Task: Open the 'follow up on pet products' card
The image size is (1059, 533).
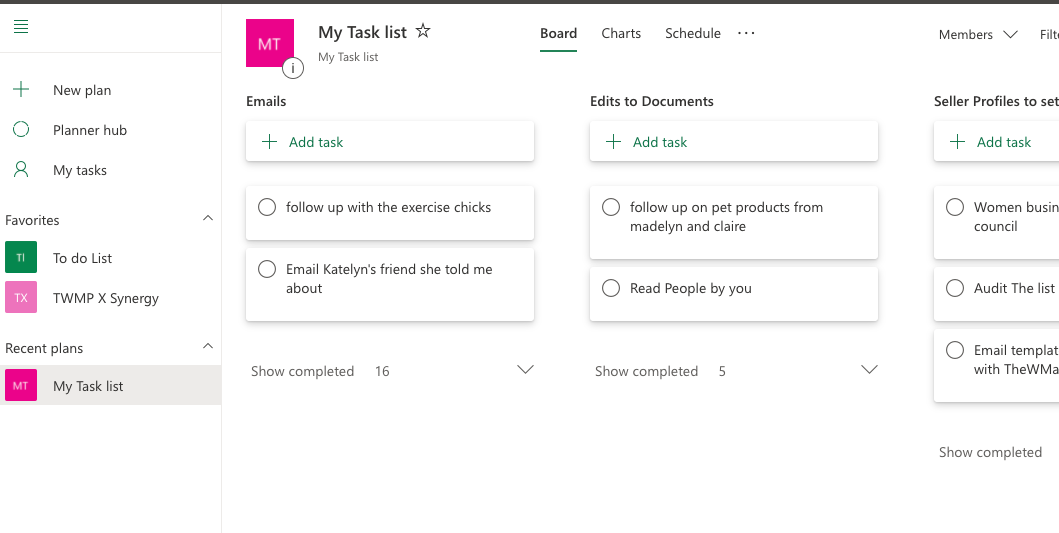Action: point(733,222)
